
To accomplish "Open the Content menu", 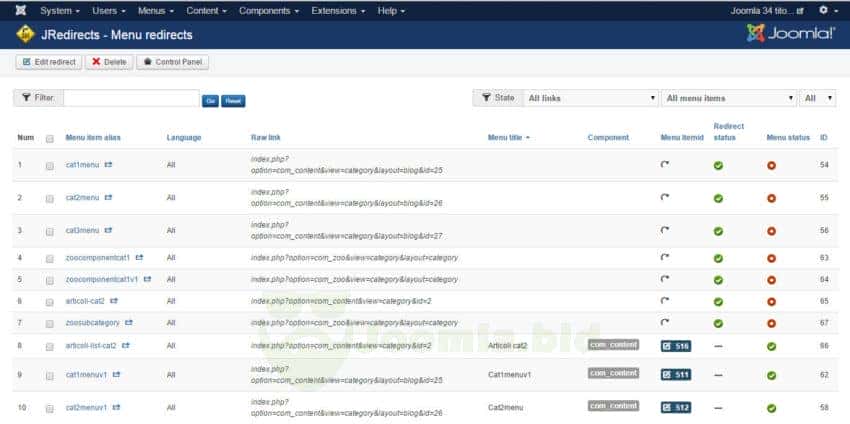I will pyautogui.click(x=206, y=10).
